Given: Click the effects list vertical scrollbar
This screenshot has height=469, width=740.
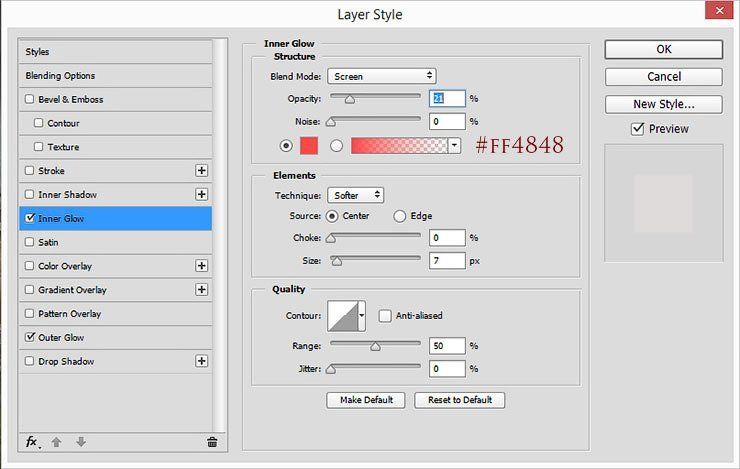Looking at the screenshot, I should 219,236.
